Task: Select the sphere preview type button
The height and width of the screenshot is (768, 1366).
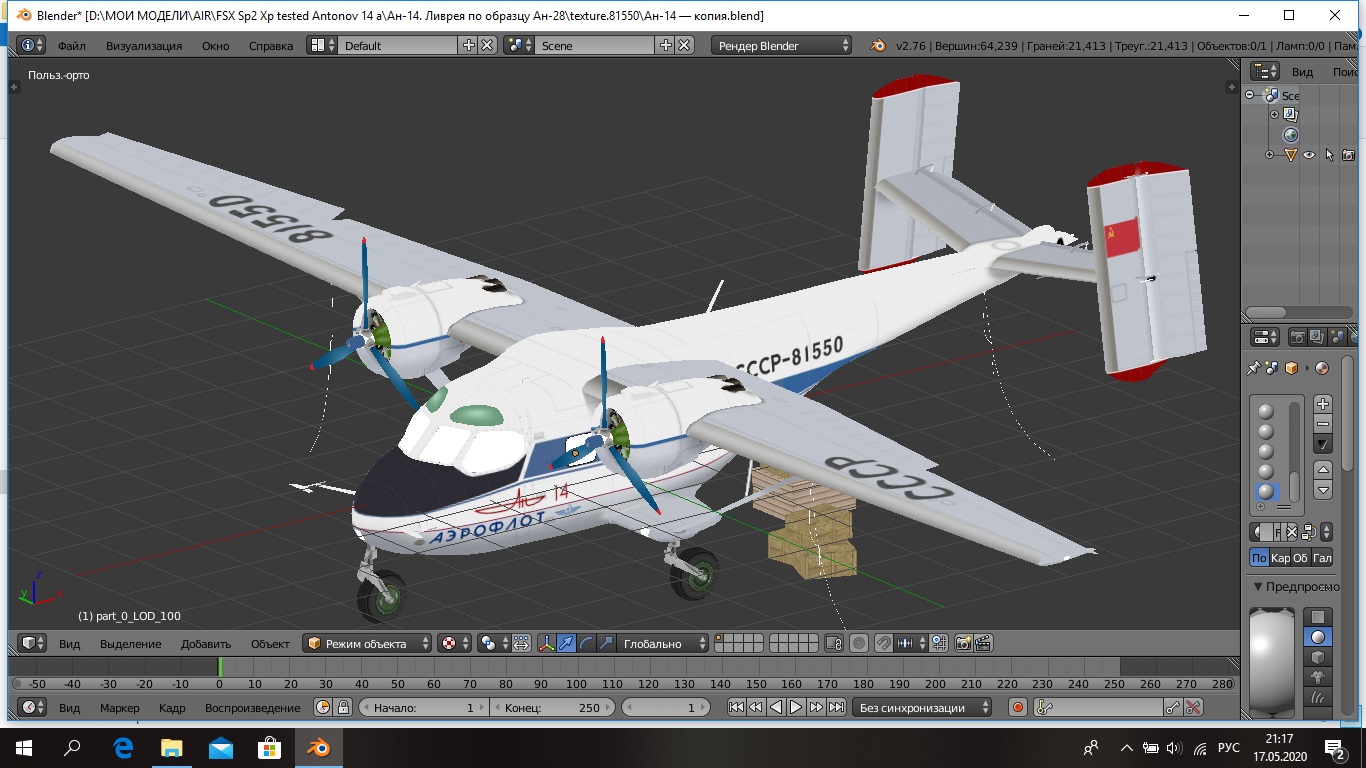Action: [x=1318, y=637]
